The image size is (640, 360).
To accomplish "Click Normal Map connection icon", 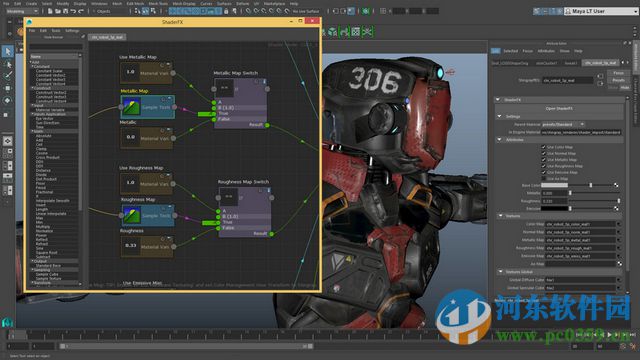I will (x=619, y=232).
